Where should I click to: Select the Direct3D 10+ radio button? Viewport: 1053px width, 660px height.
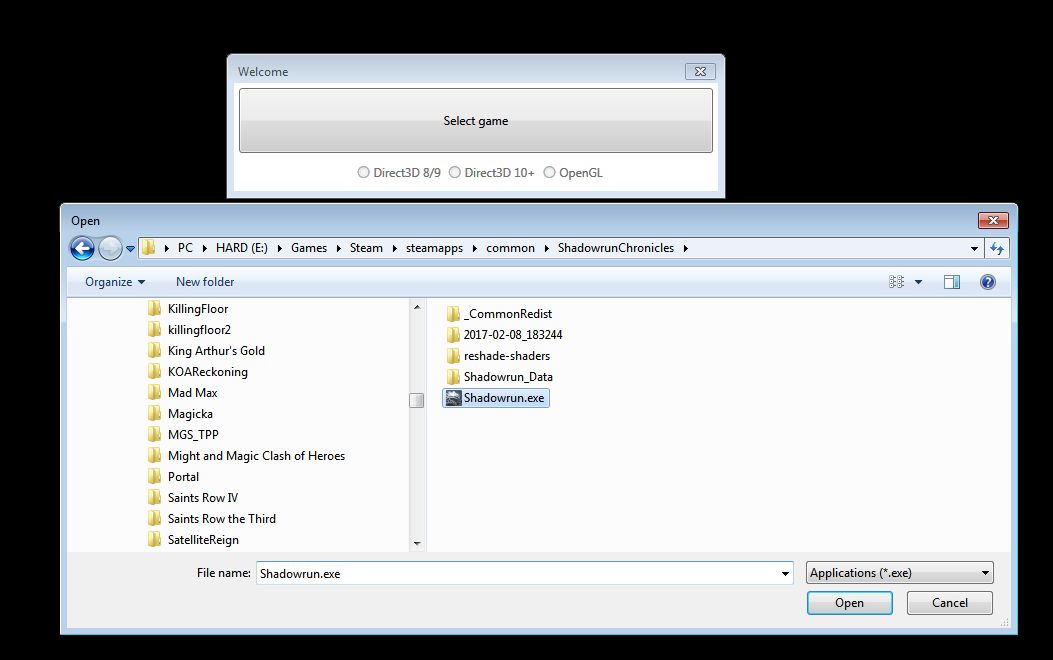pos(455,173)
